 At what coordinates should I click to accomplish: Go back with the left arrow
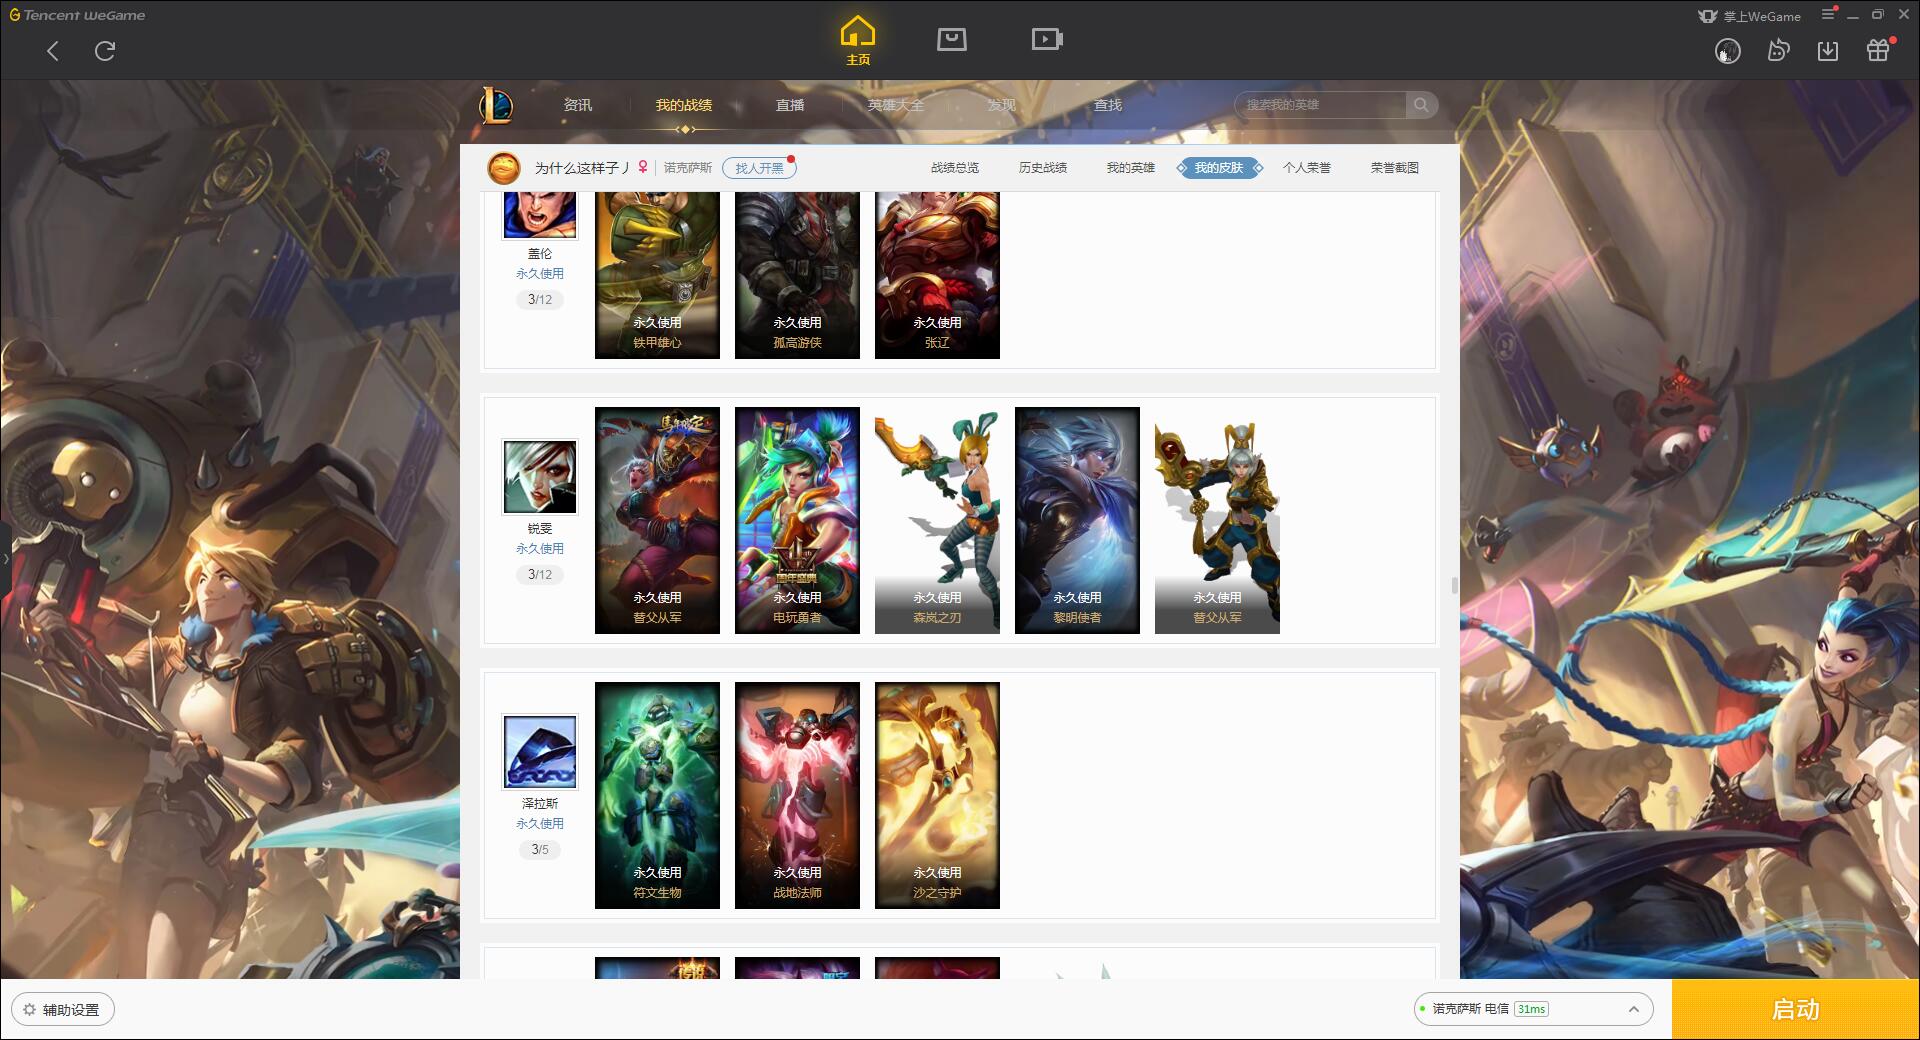53,51
